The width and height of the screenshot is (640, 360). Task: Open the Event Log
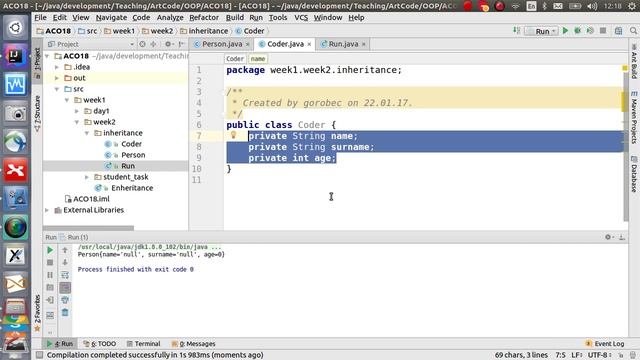pos(605,344)
